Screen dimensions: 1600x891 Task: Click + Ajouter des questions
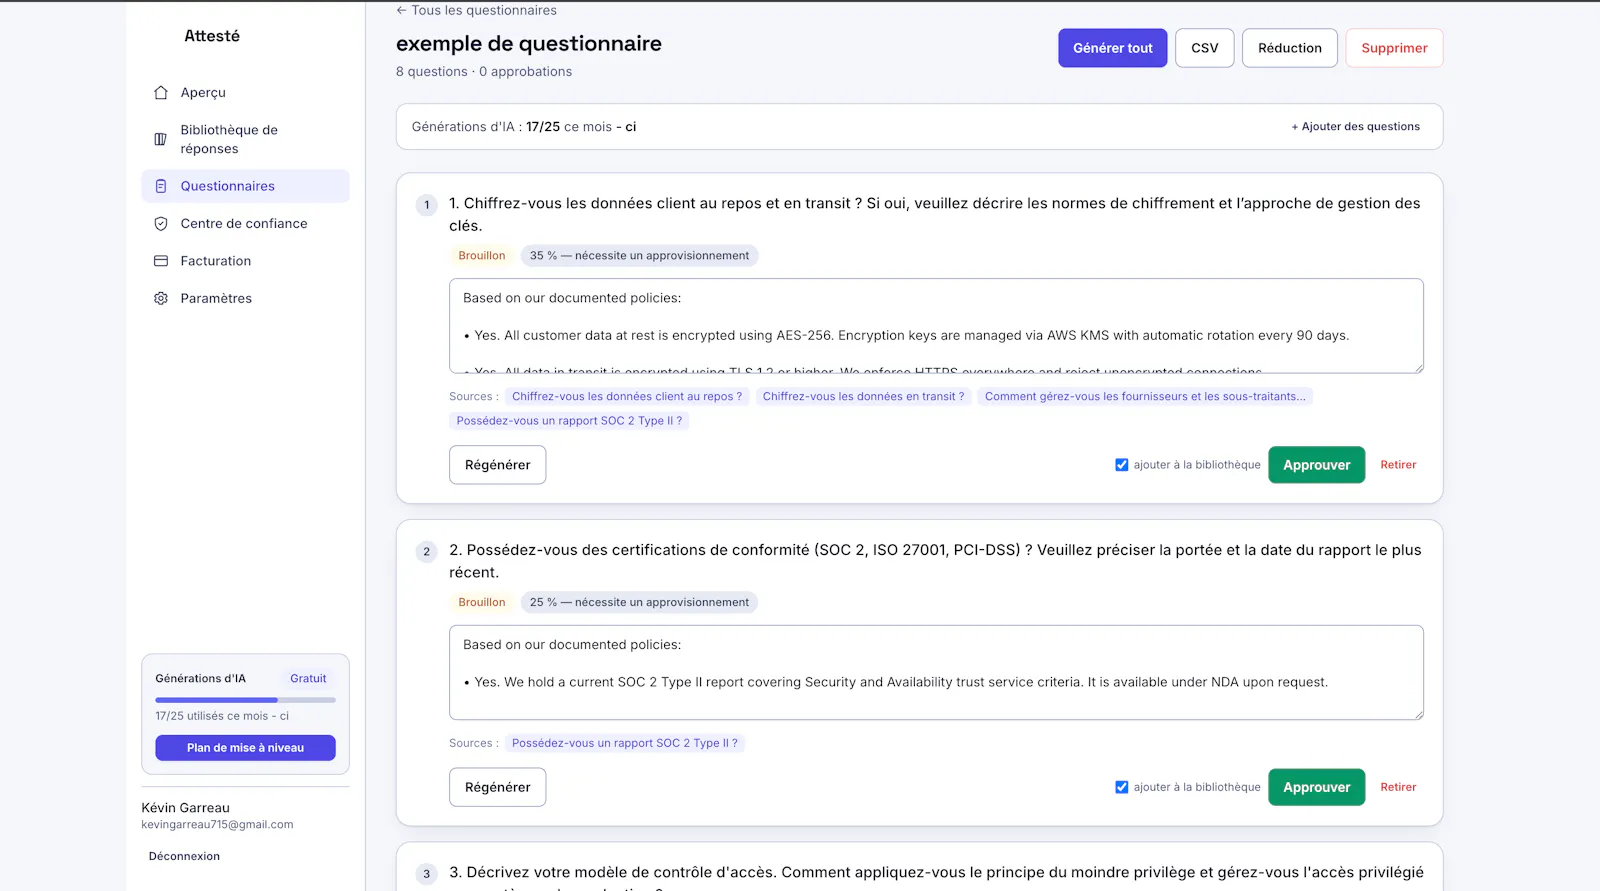(1355, 127)
